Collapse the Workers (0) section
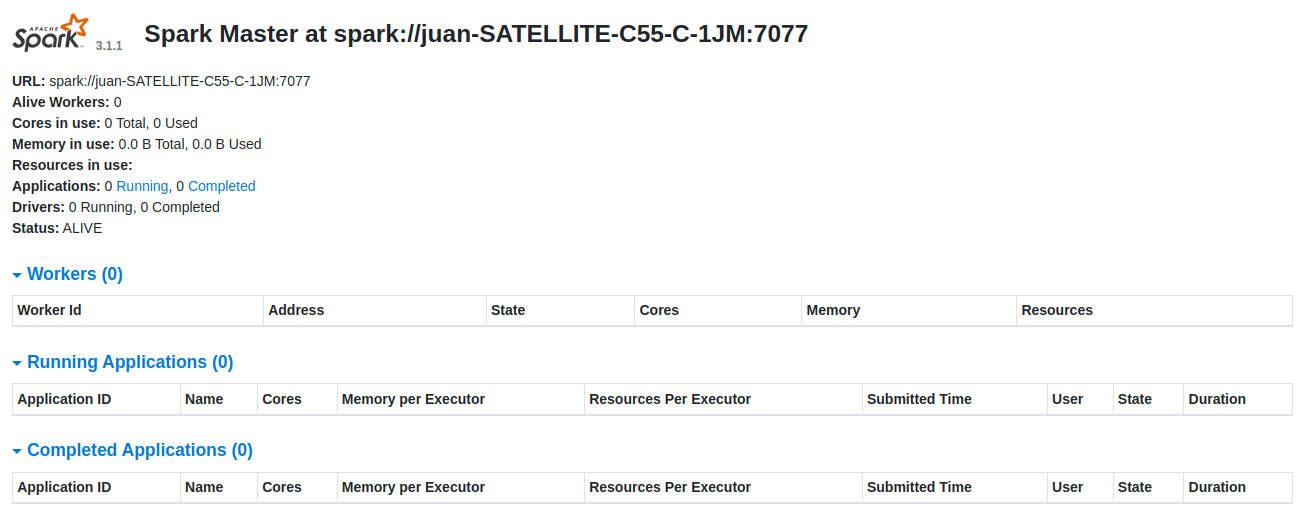Viewport: 1299px width, 532px height. pyautogui.click(x=67, y=274)
